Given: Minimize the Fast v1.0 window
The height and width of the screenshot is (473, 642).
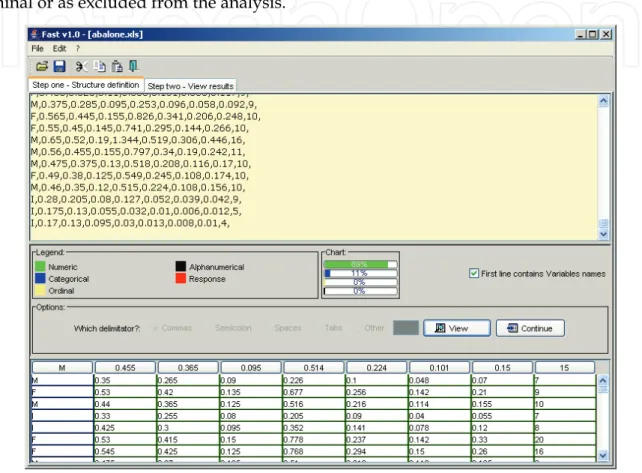Looking at the screenshot, I should click(x=581, y=34).
